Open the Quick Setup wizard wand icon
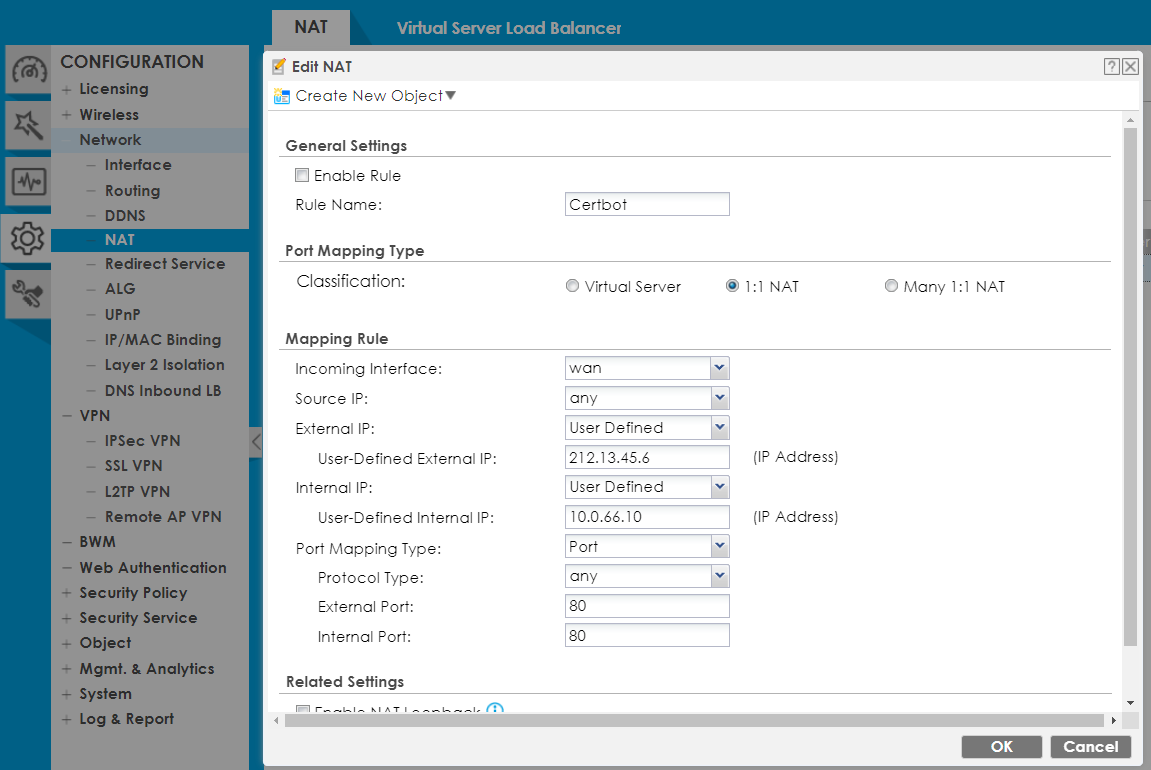The image size is (1151, 770). [x=29, y=126]
